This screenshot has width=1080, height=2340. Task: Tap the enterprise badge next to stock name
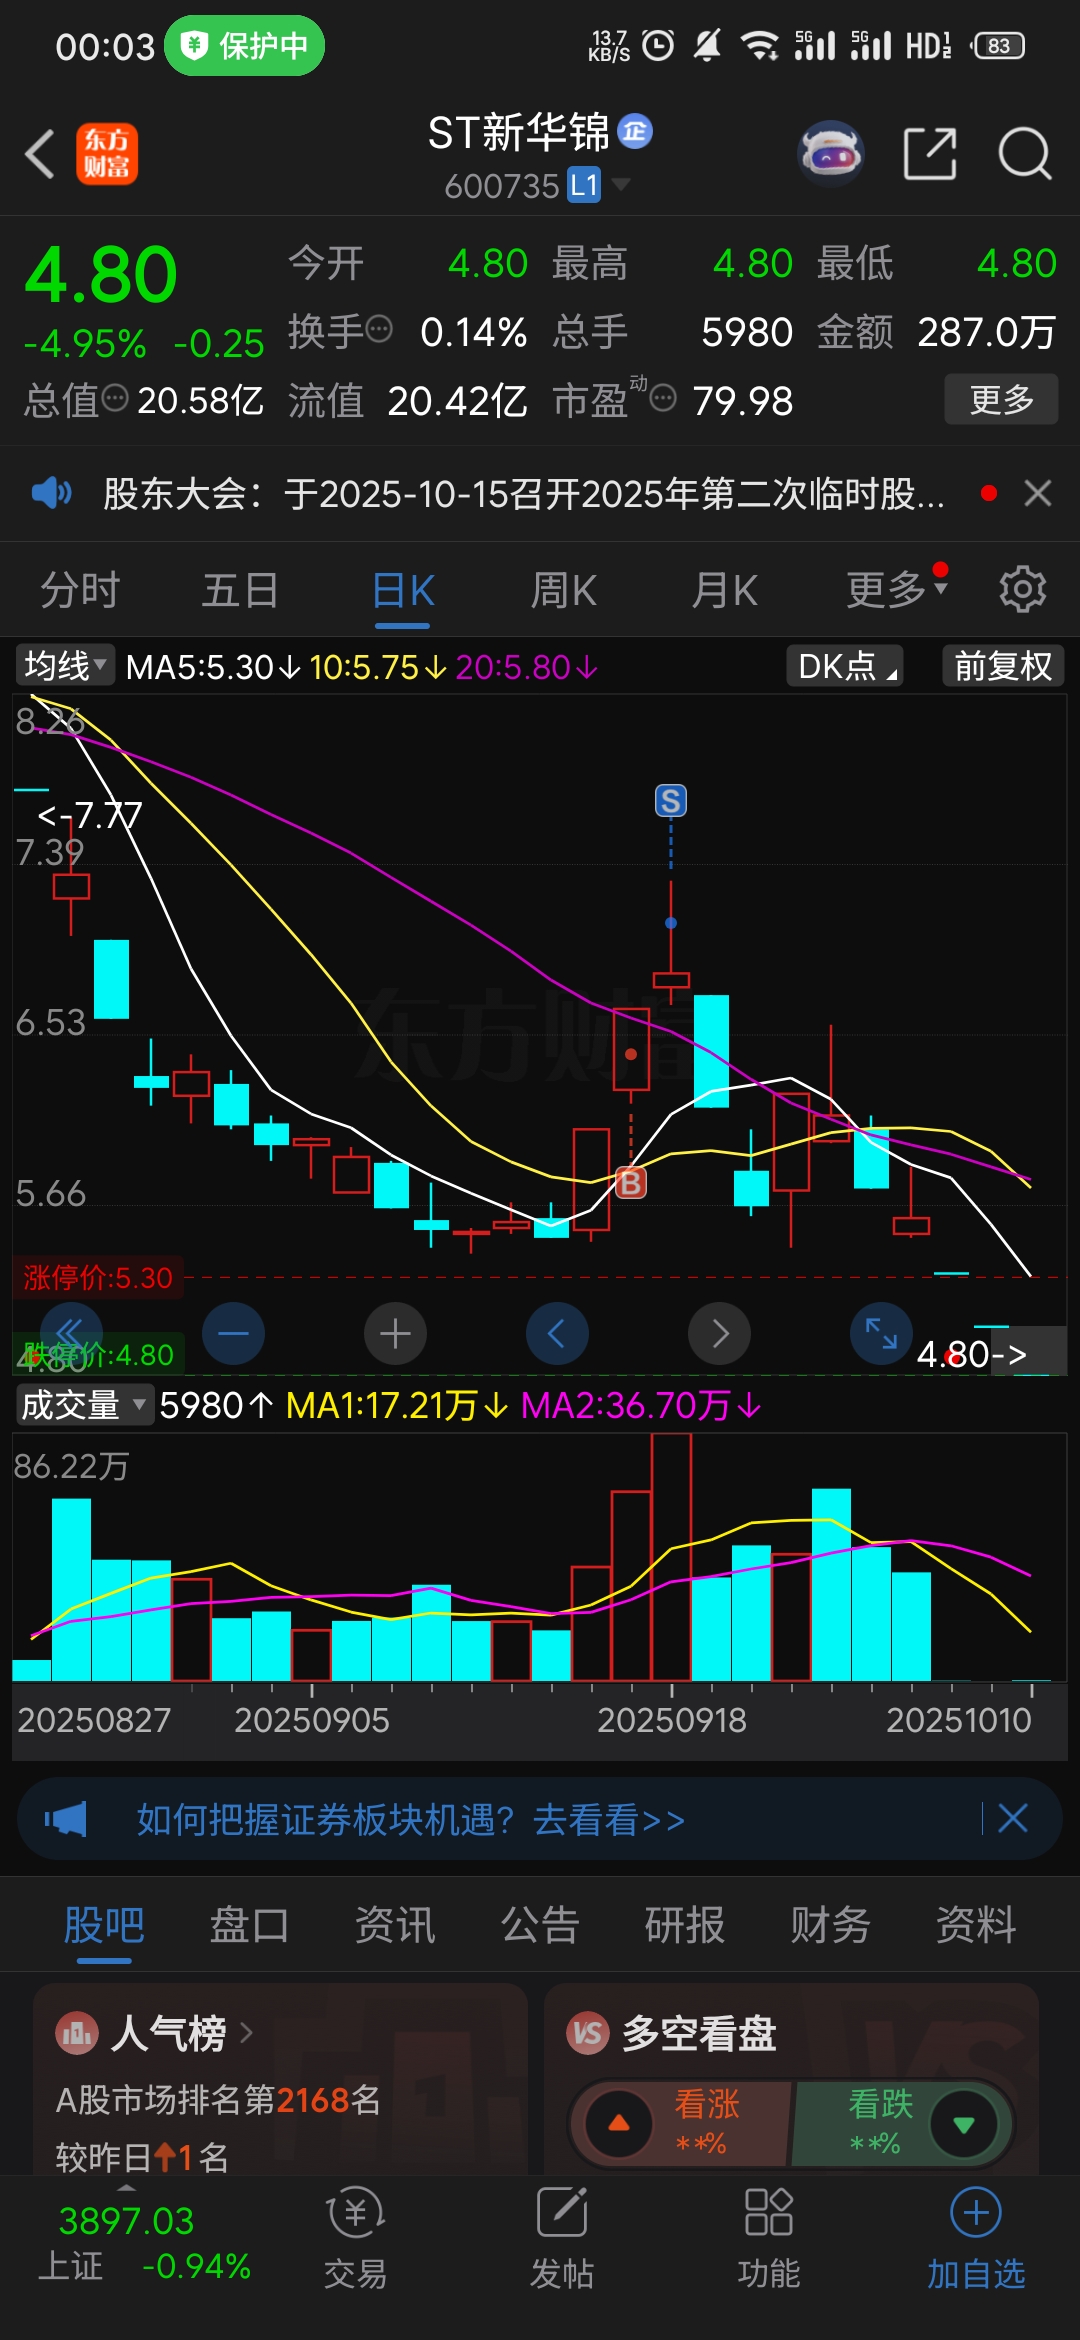635,131
